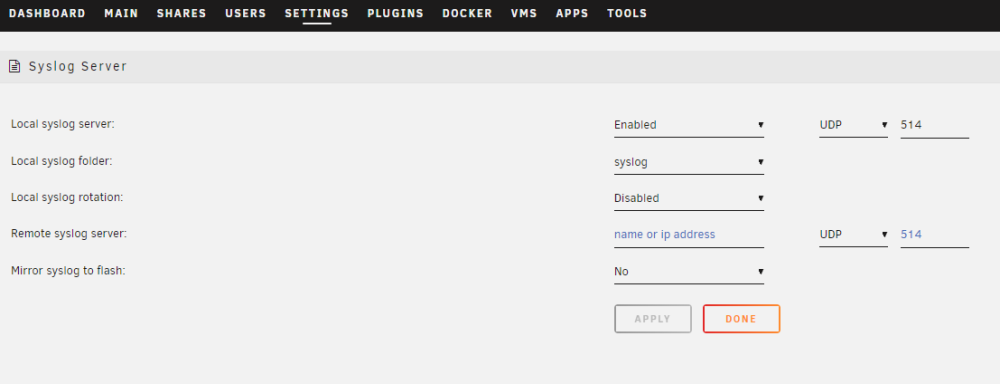Image resolution: width=1000 pixels, height=384 pixels.
Task: Open the Local syslog server Enabled dropdown
Action: click(689, 125)
